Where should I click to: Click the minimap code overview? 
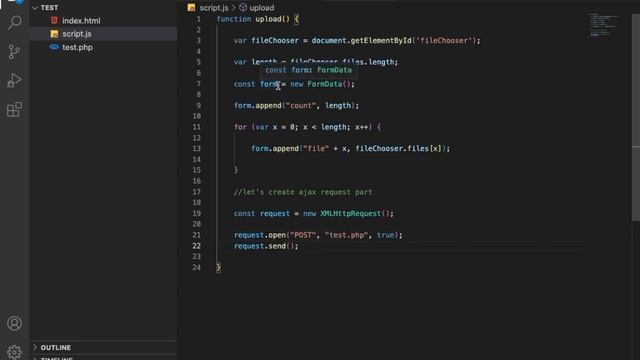[603, 25]
